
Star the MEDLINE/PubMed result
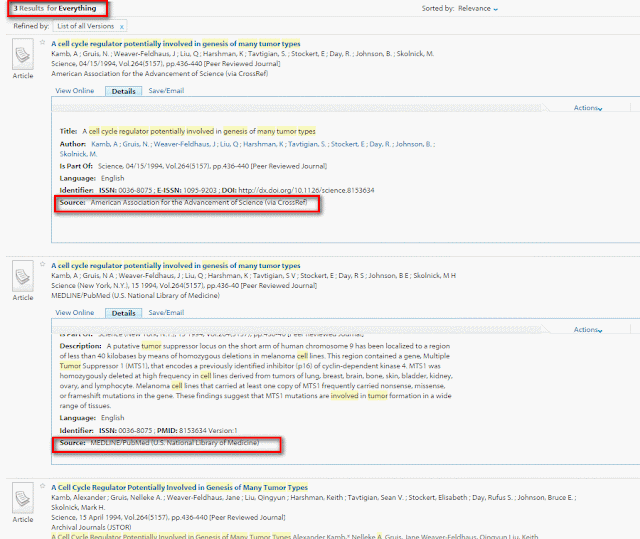coord(42,264)
